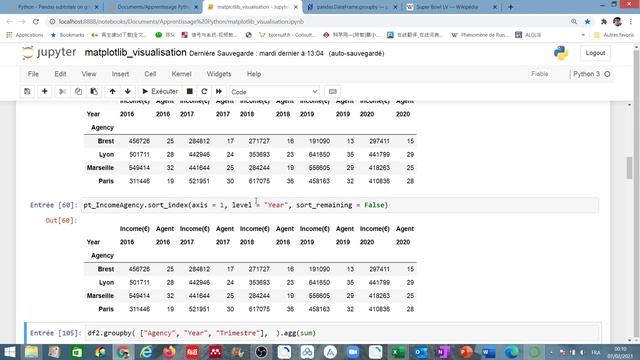Viewport: 640px width, 360px height.
Task: Expand hidden bookmarks chevron
Action: coord(583,35)
